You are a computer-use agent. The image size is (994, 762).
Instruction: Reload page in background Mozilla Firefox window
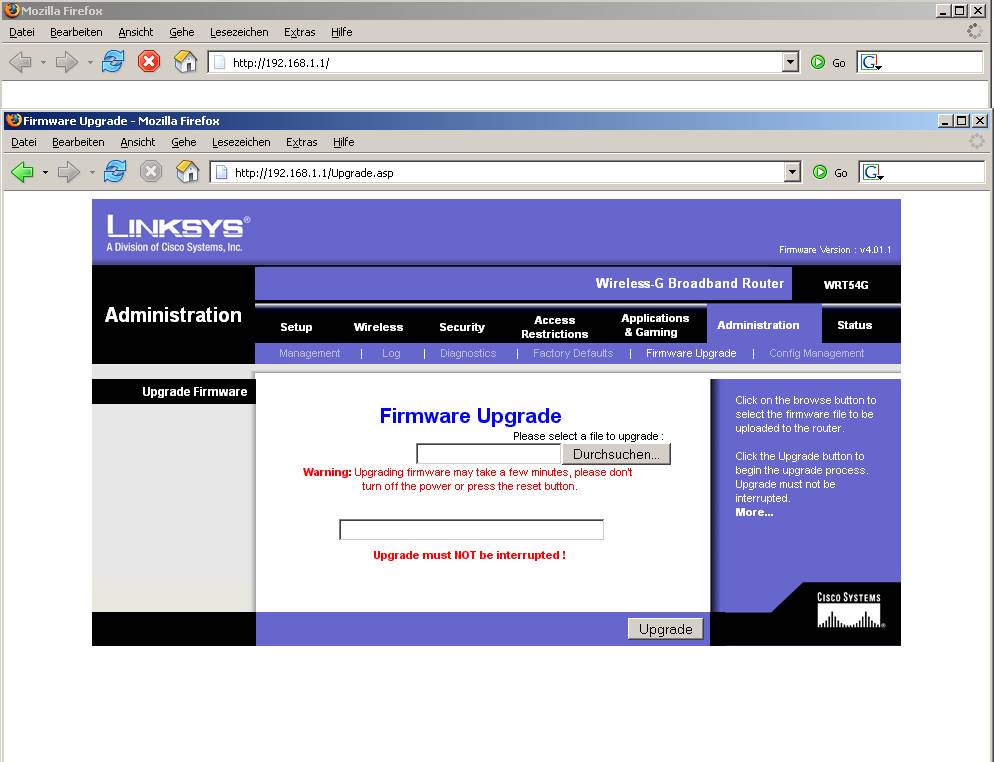[113, 62]
